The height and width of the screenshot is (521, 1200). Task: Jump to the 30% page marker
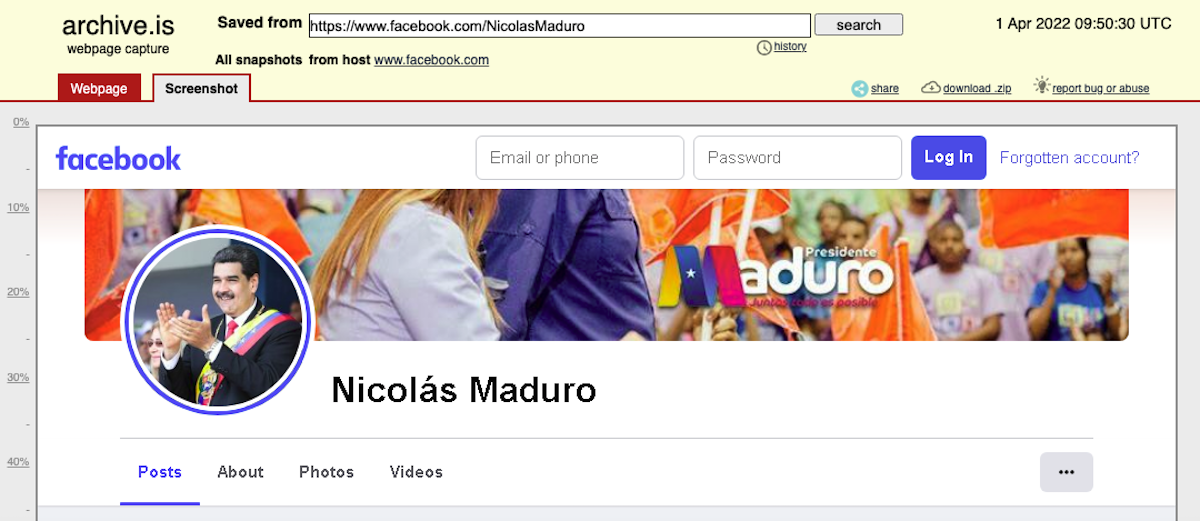[x=18, y=378]
